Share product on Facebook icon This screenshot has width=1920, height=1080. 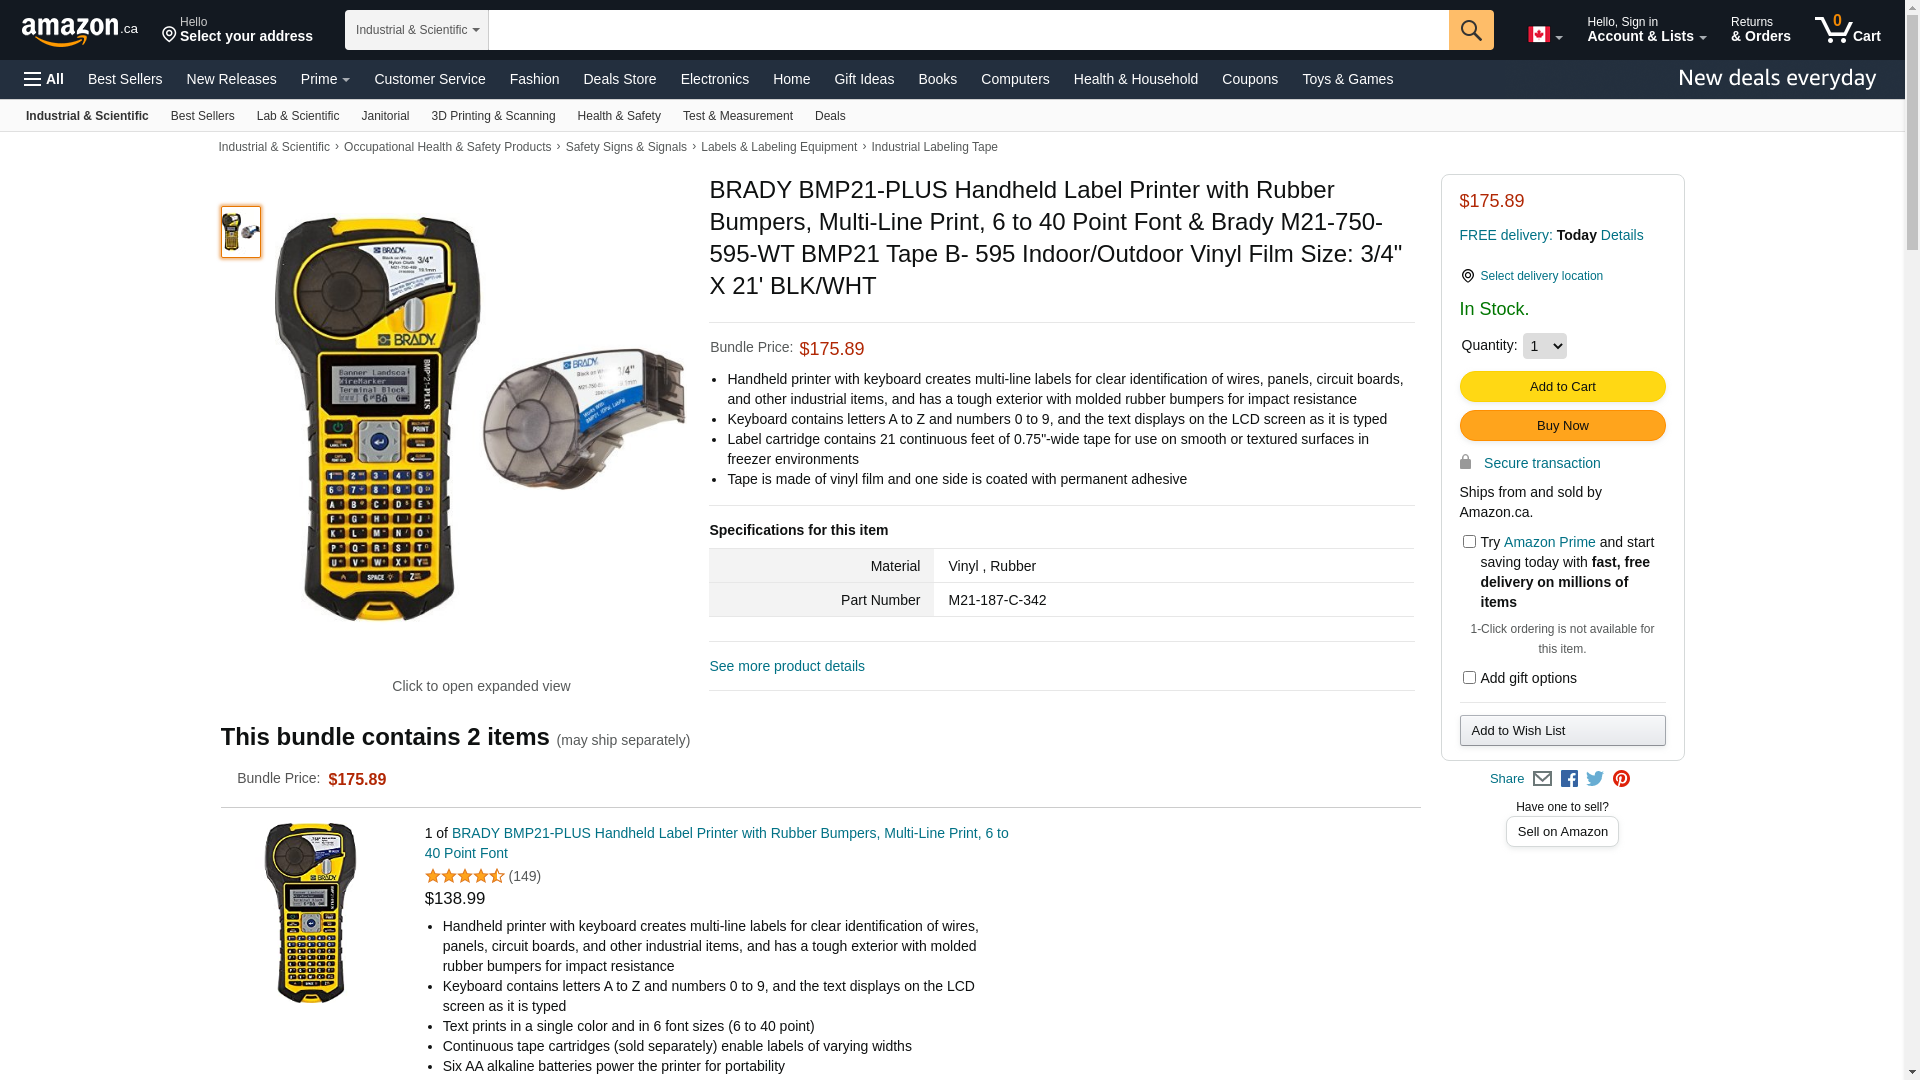(x=1569, y=779)
